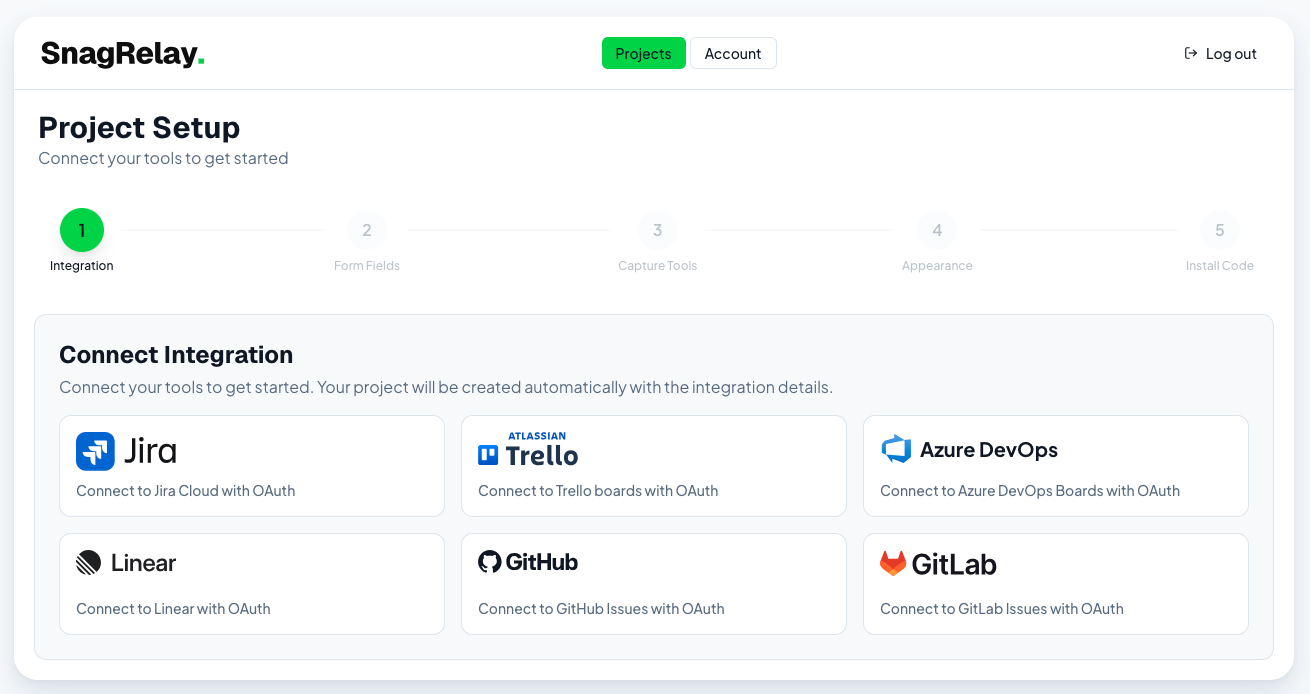The image size is (1310, 694).
Task: Click 'Connect to Jira Cloud with OAuth'
Action: (x=186, y=491)
